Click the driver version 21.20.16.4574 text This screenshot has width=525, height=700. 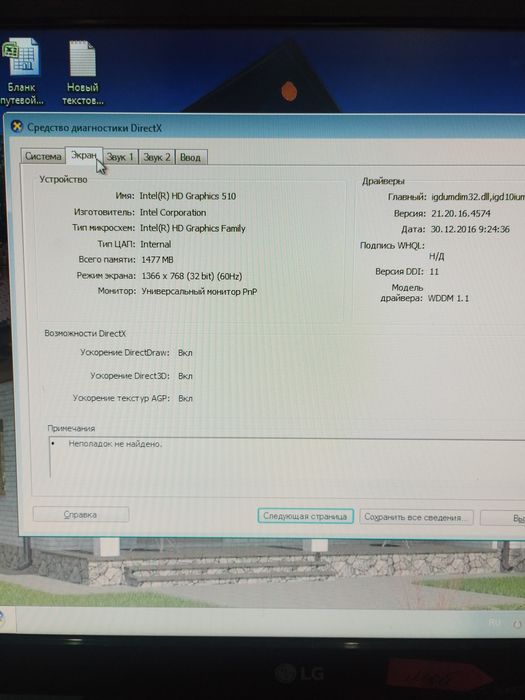click(461, 213)
